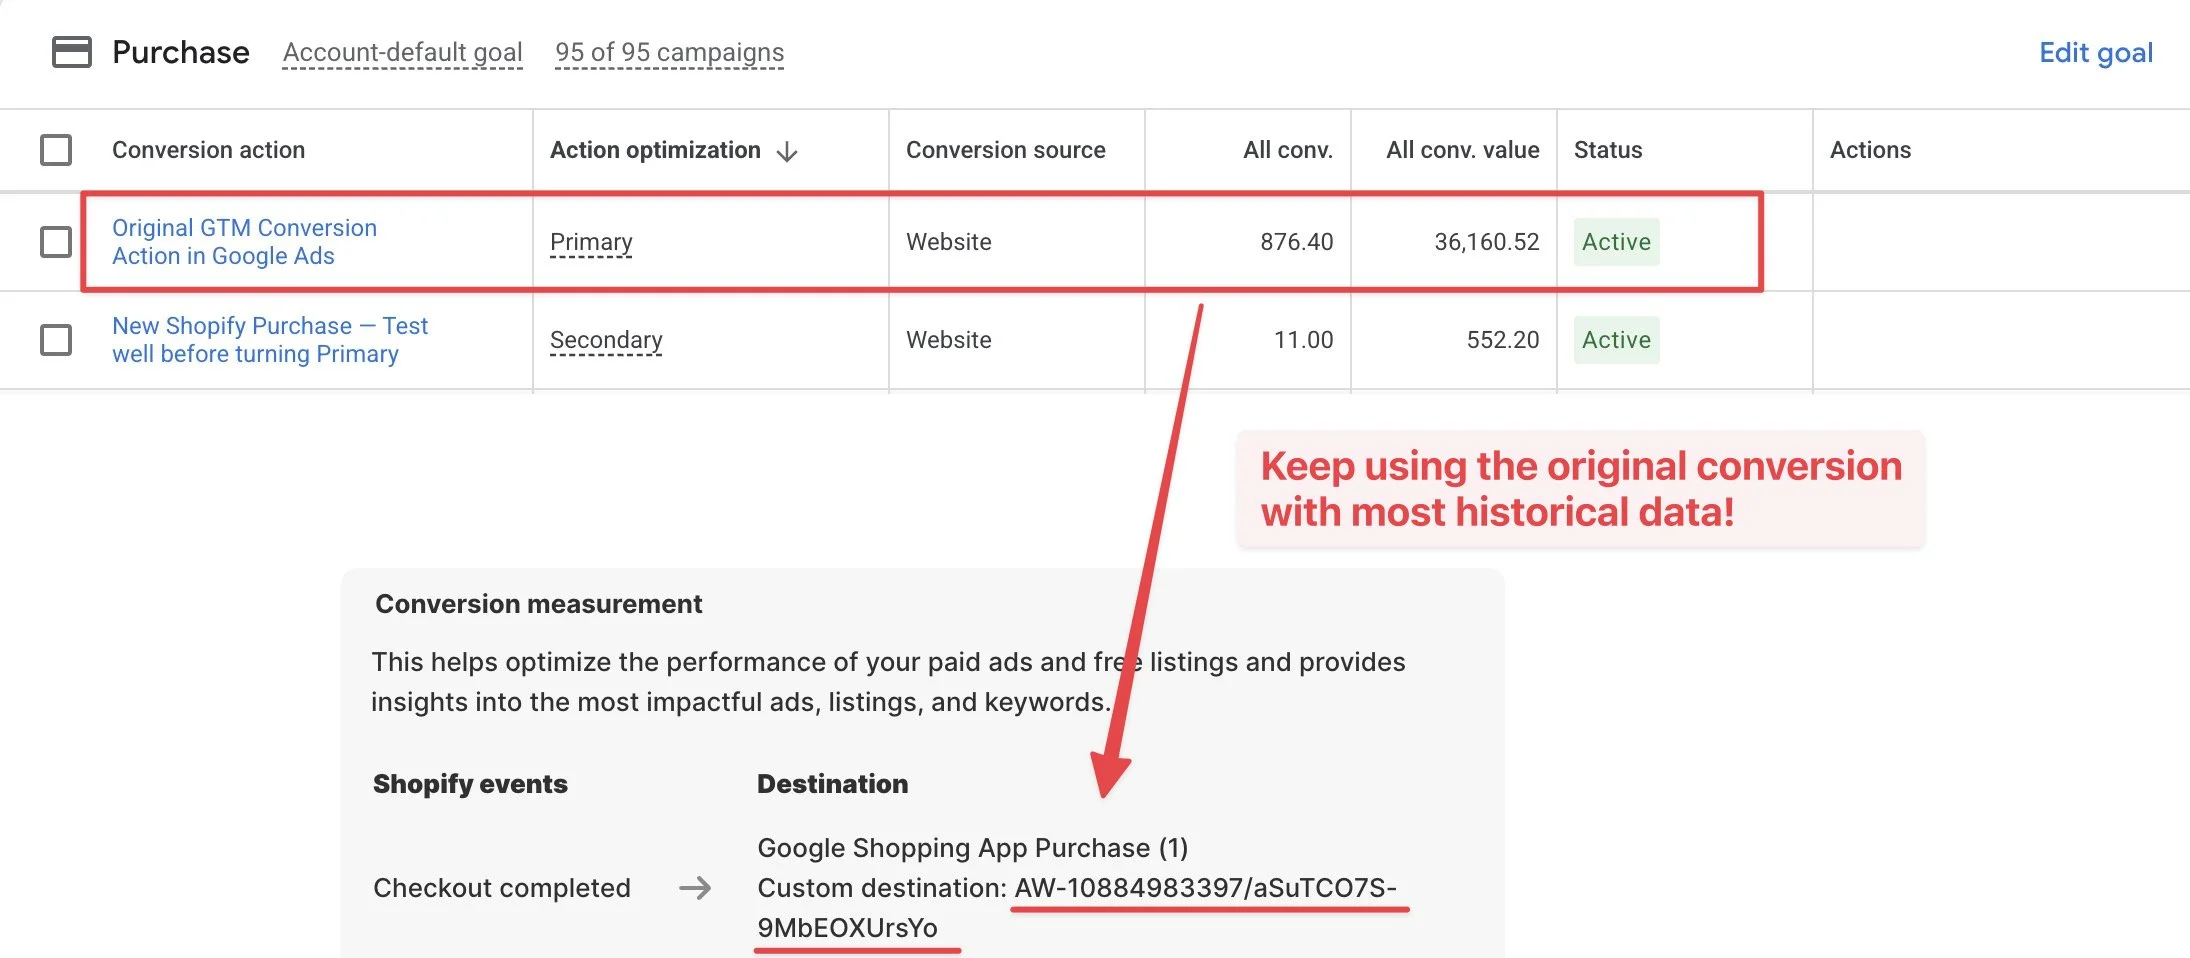Sort by the Conversion action column header
Screen dimensions: 2190x958
(x=209, y=149)
